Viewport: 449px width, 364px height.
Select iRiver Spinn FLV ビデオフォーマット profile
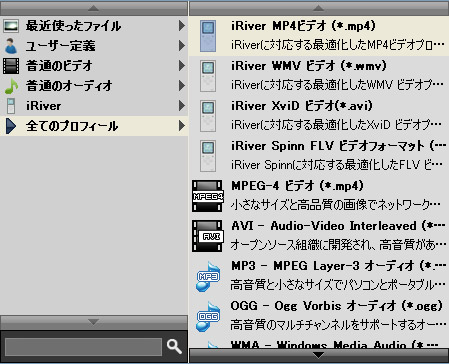click(319, 156)
